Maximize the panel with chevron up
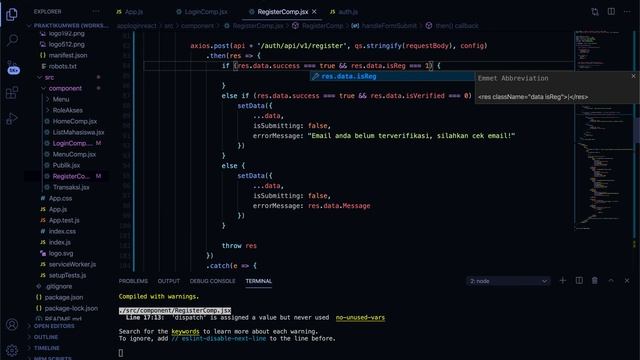Viewport: 640px width, 360px height. [x=611, y=280]
